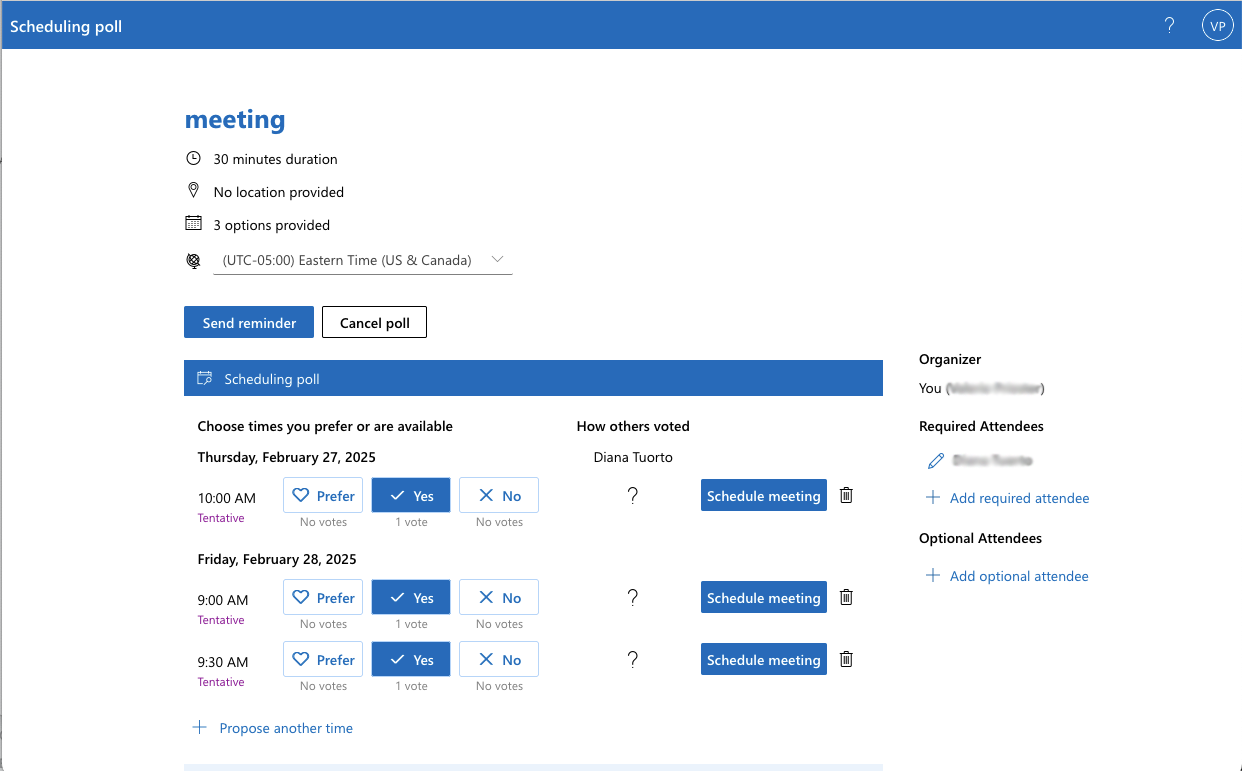Toggle Yes vote for Friday 9:00 AM
This screenshot has width=1242, height=771.
point(411,598)
